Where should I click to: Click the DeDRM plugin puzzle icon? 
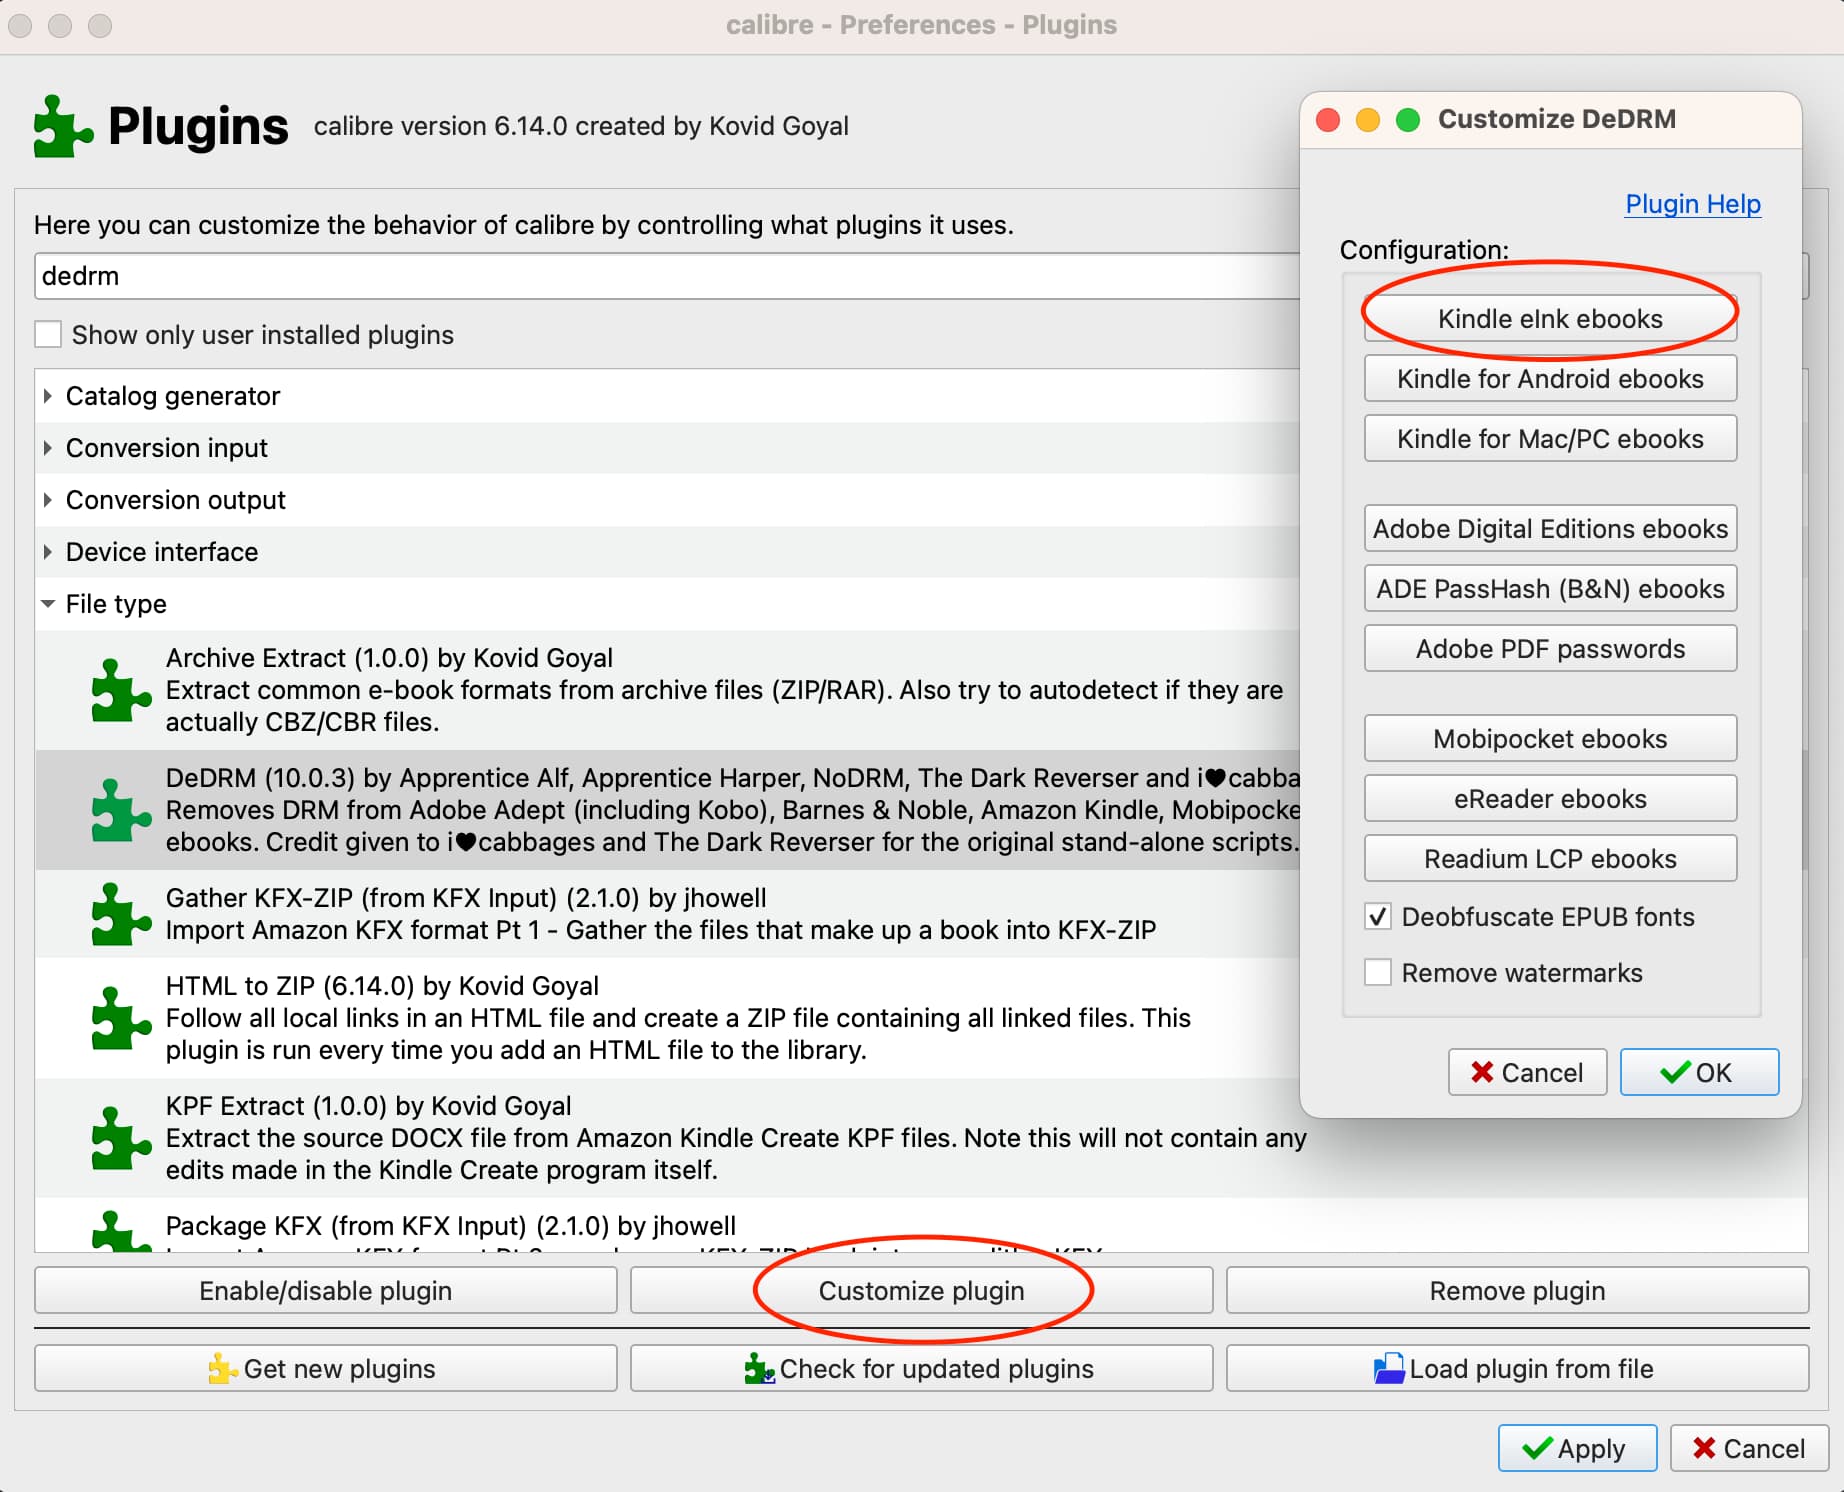120,810
